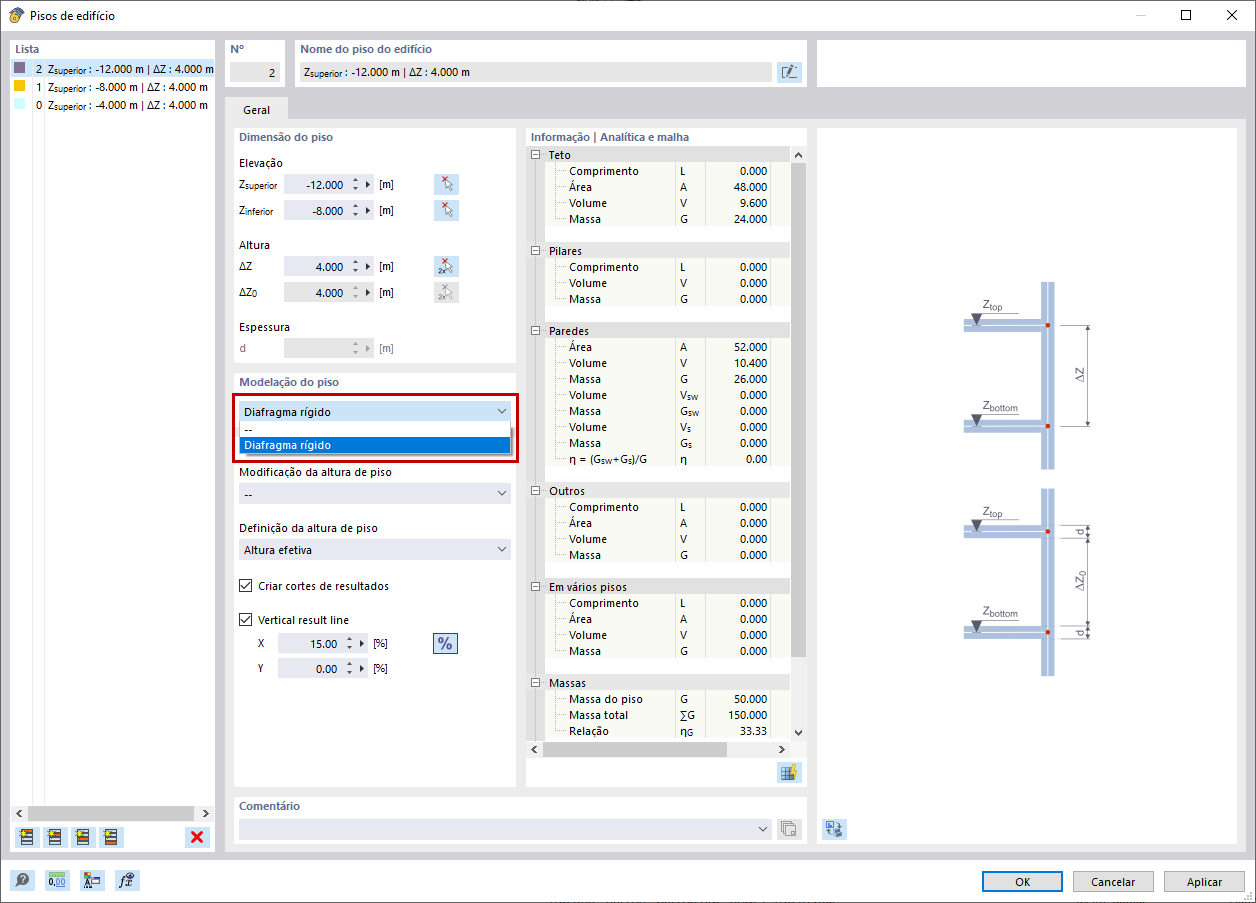The height and width of the screenshot is (903, 1256).
Task: Click the arrow button right of Zsuperior
Action: click(x=367, y=185)
